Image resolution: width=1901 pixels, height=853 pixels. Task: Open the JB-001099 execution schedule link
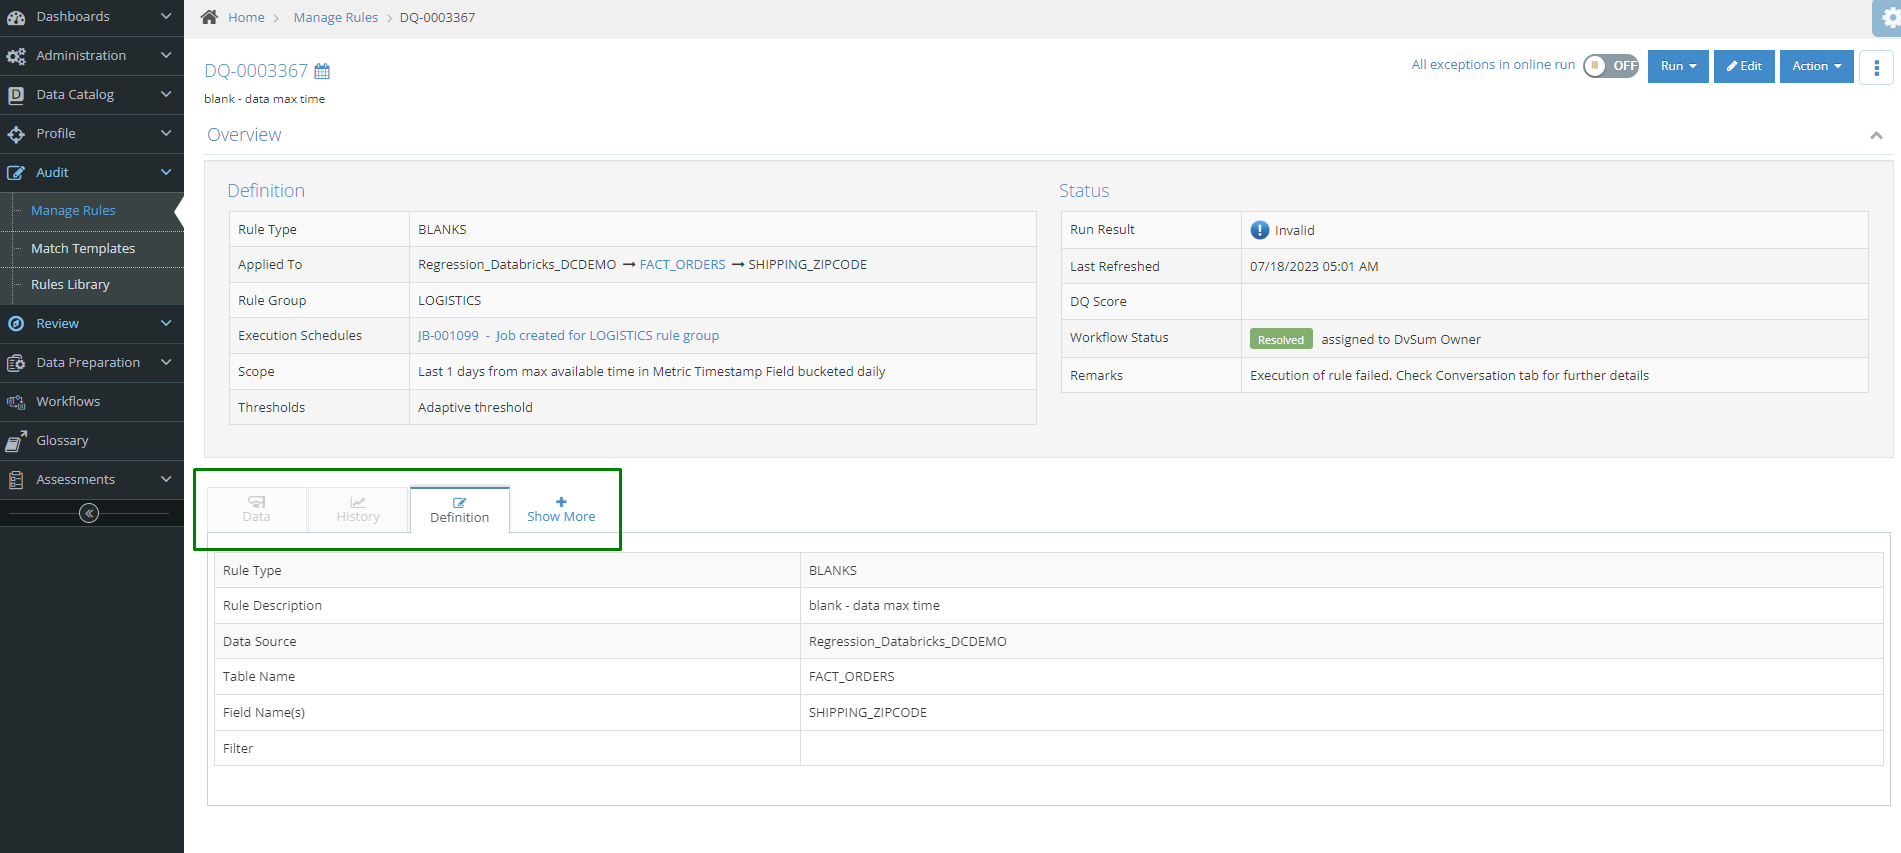[x=568, y=335]
